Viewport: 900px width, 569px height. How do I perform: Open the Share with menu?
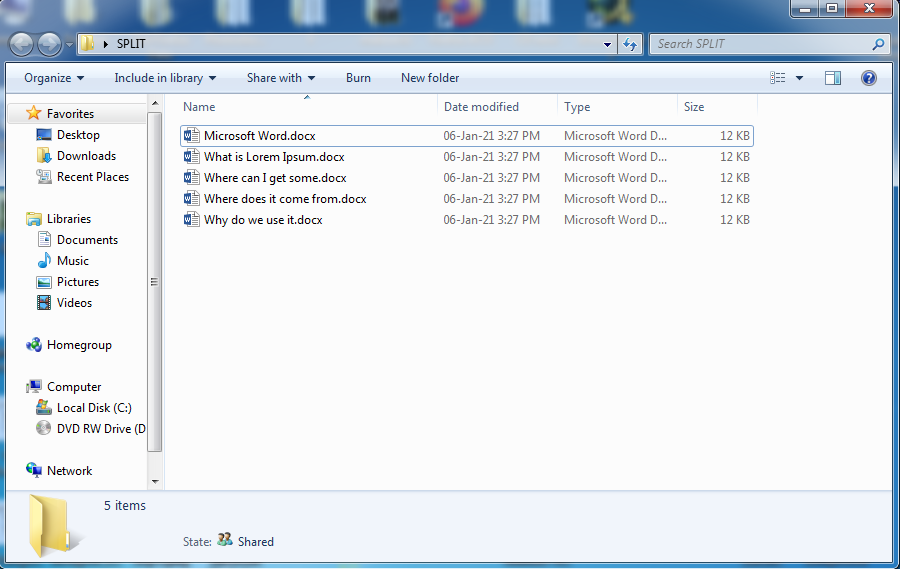click(x=280, y=78)
